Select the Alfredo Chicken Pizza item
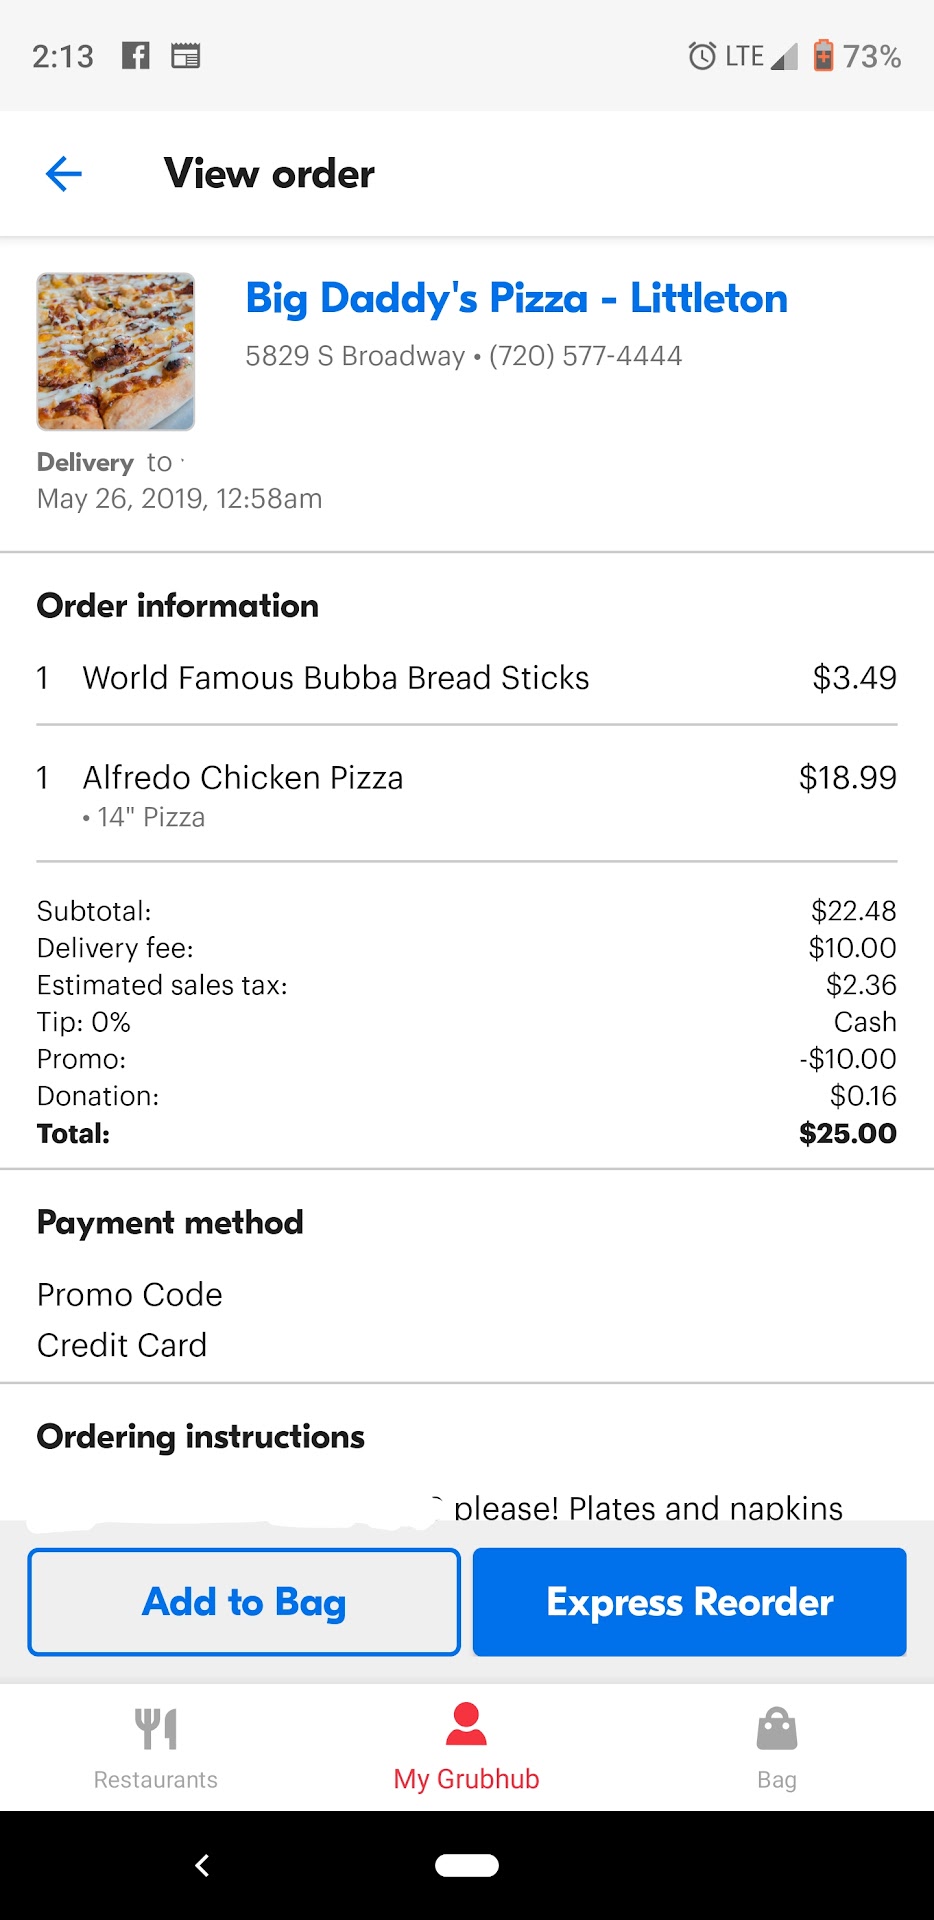This screenshot has height=1920, width=934. pyautogui.click(x=243, y=778)
